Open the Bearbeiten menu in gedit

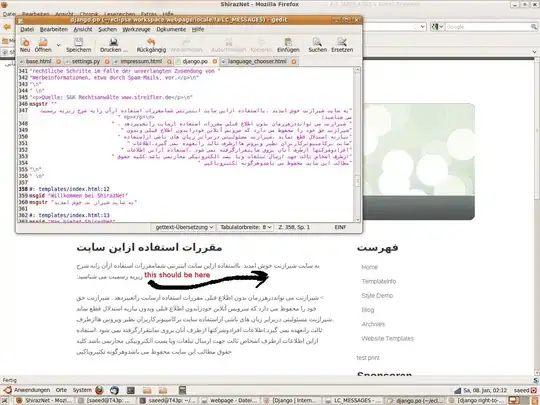(x=54, y=30)
